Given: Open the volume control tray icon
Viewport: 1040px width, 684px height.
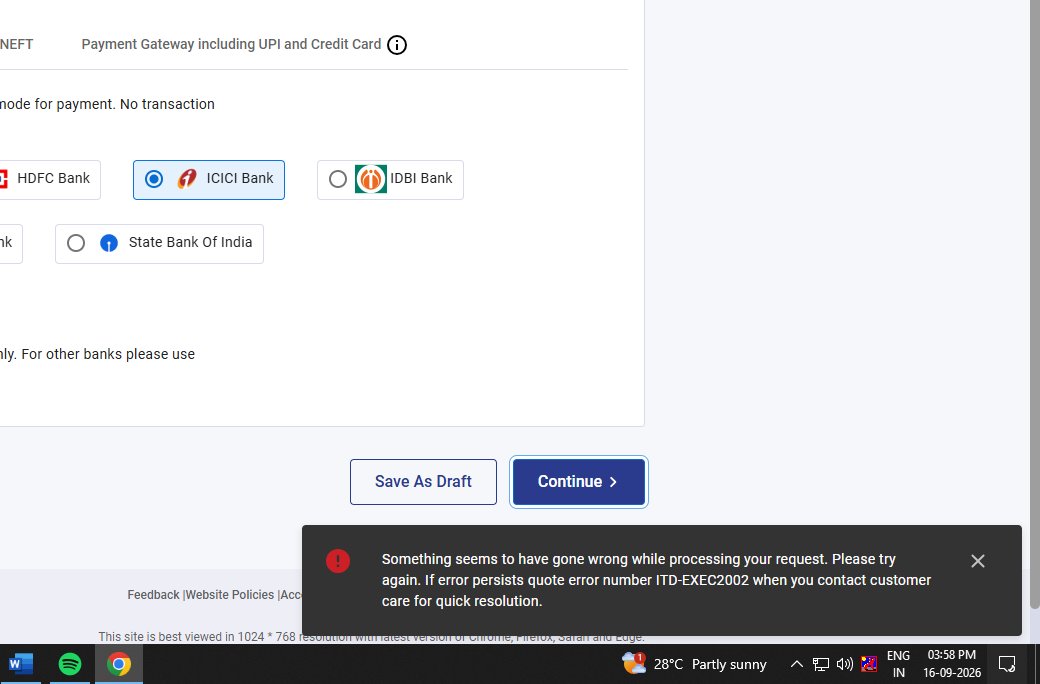Looking at the screenshot, I should tap(844, 664).
